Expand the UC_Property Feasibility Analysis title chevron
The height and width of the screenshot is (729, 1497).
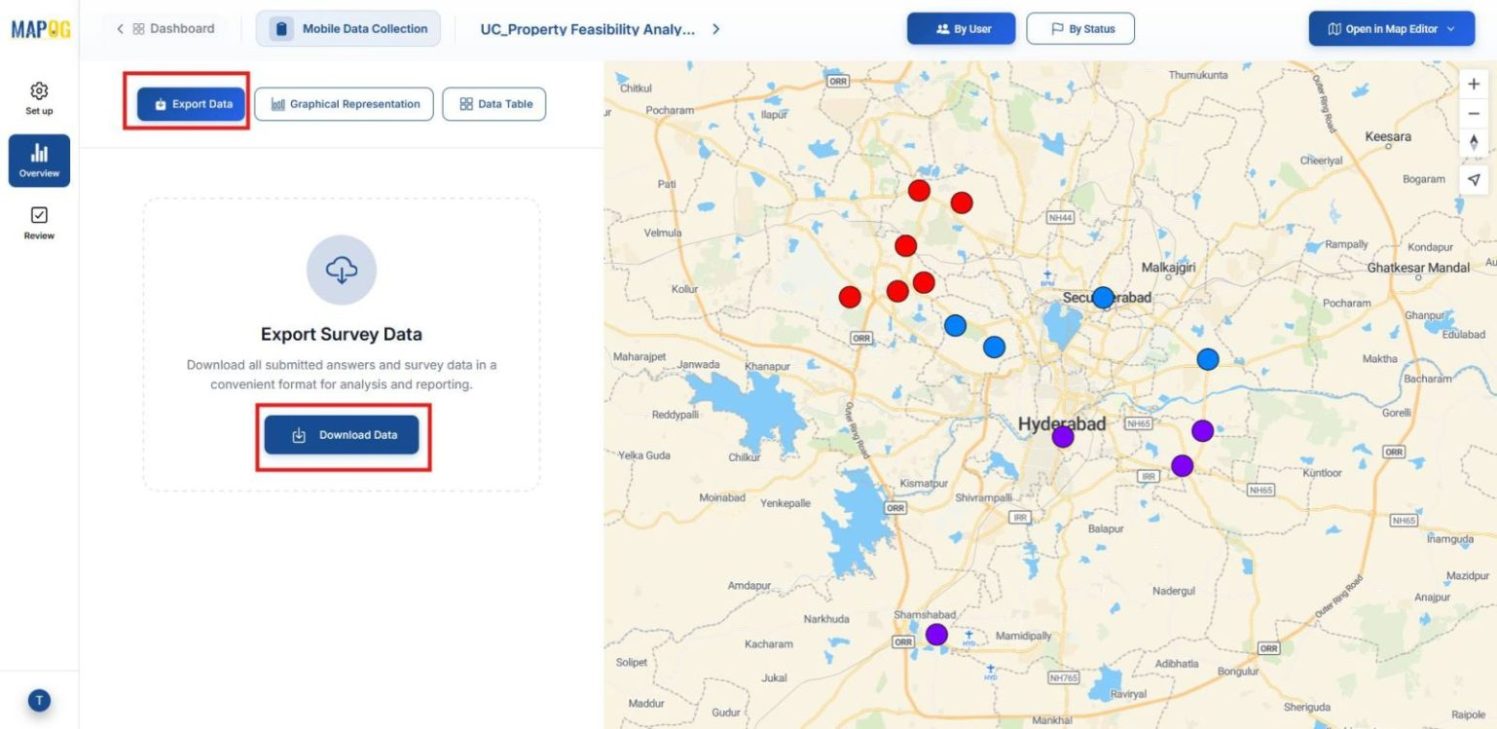(x=716, y=29)
